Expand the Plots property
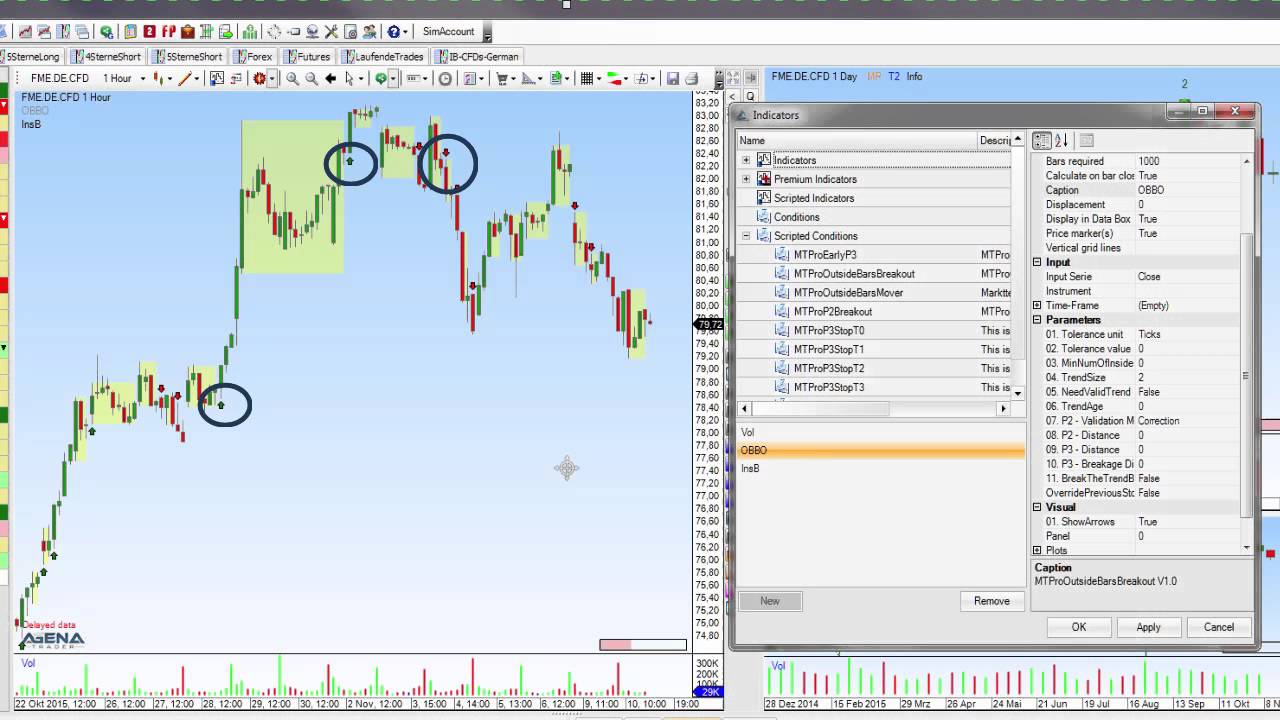Screen dimensions: 1280x720 pyautogui.click(x=1037, y=551)
